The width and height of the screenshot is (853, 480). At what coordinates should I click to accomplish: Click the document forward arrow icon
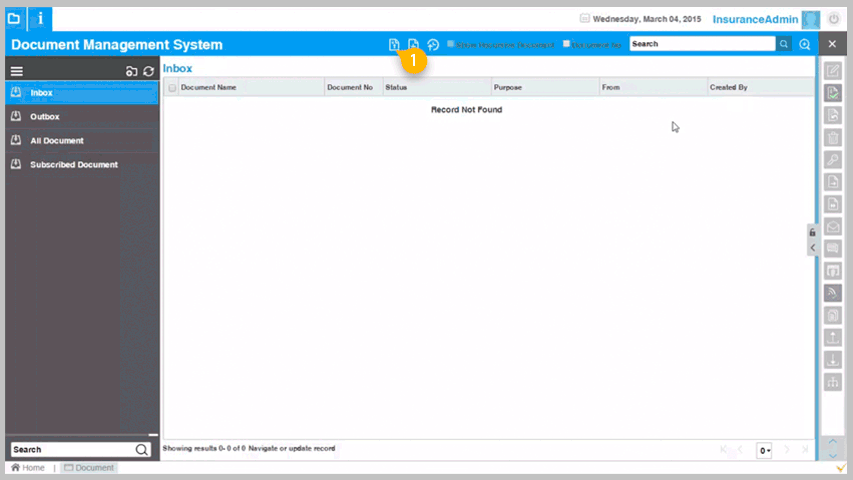[x=833, y=182]
